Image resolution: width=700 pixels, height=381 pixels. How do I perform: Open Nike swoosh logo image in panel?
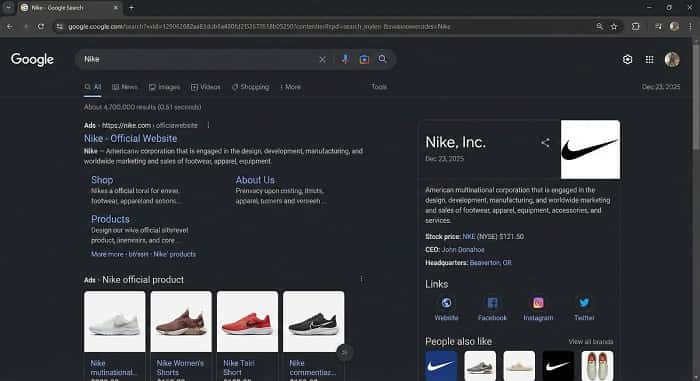tap(590, 149)
